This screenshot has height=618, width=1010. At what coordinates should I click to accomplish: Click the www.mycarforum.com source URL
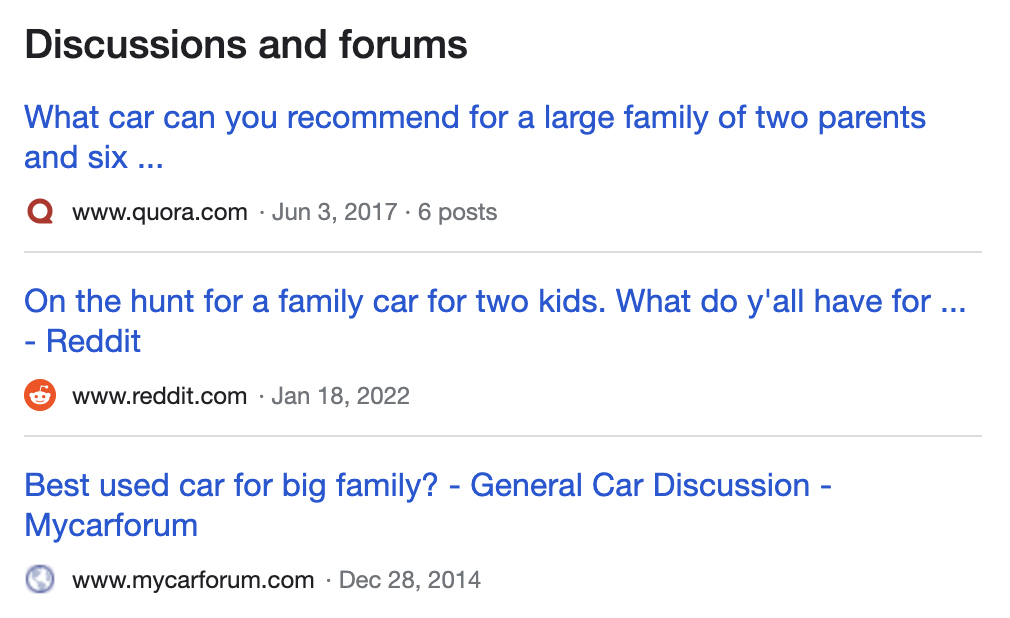(193, 580)
